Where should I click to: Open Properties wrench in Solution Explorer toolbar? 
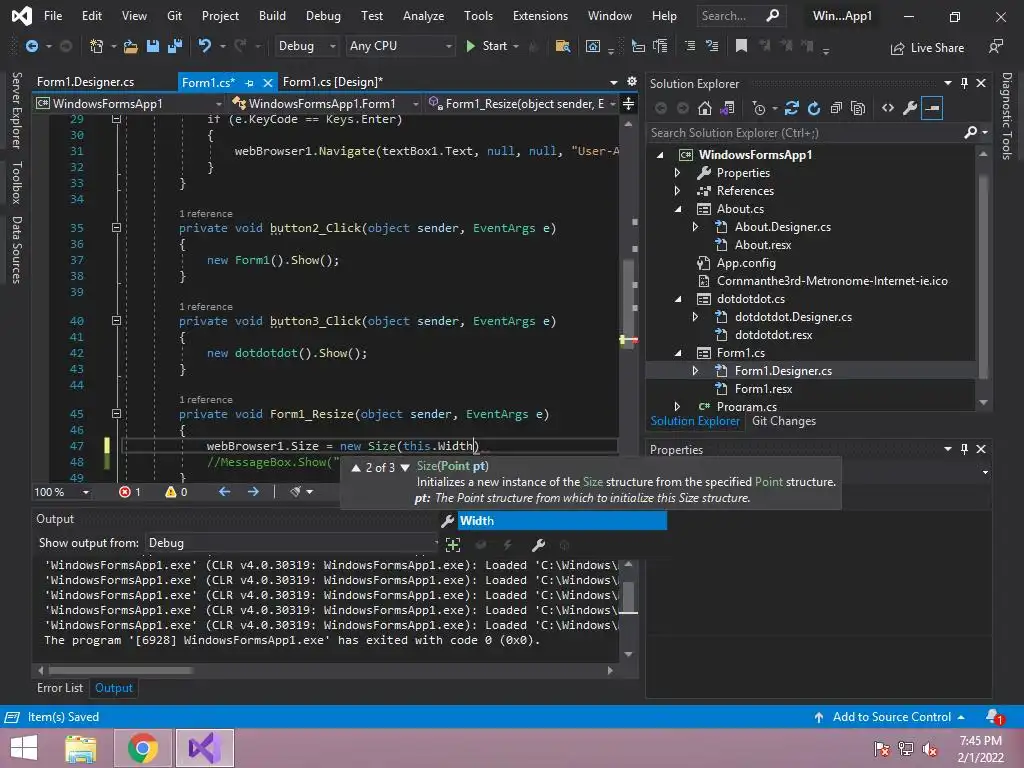pos(910,108)
